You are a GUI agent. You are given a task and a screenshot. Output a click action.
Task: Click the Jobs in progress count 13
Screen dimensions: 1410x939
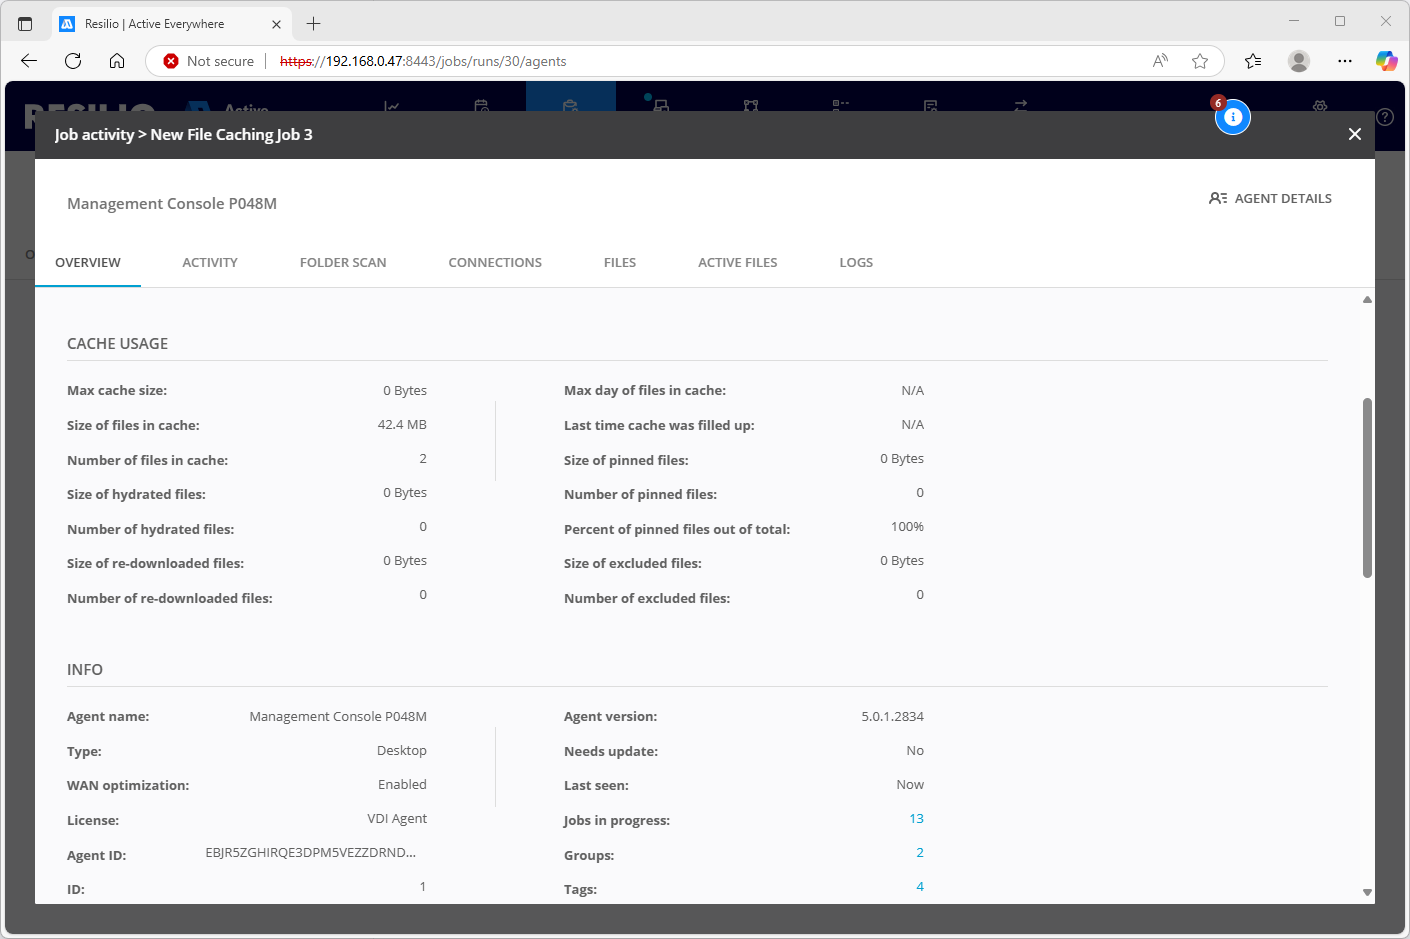point(916,819)
